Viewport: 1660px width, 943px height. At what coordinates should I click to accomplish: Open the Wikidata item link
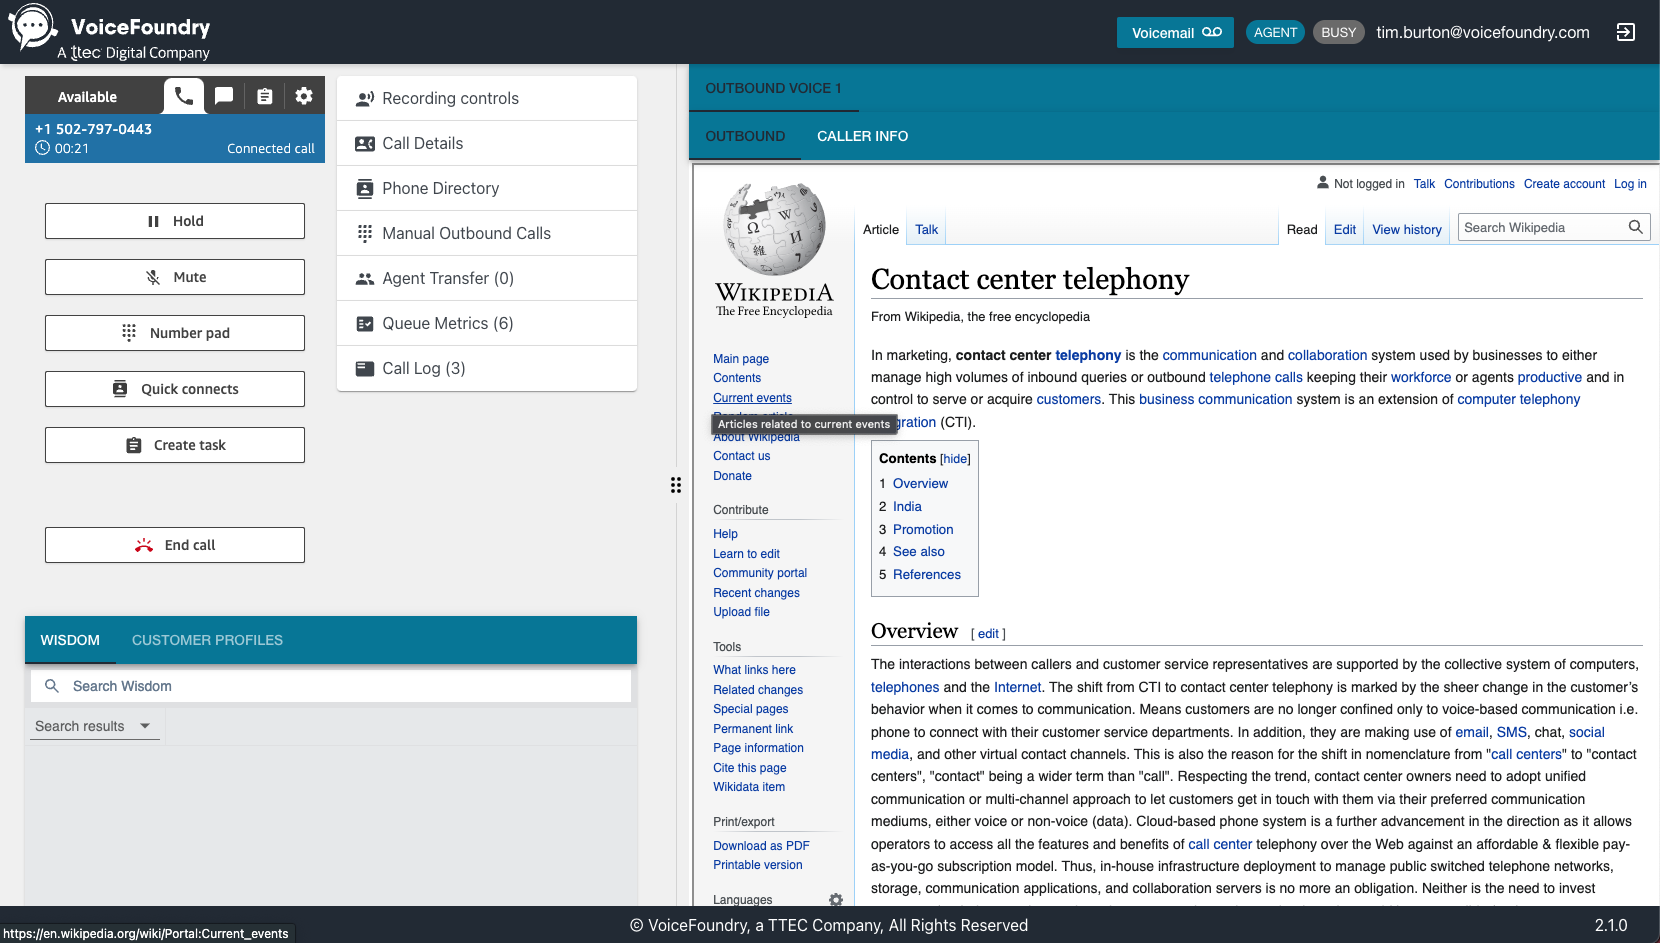[x=749, y=787]
